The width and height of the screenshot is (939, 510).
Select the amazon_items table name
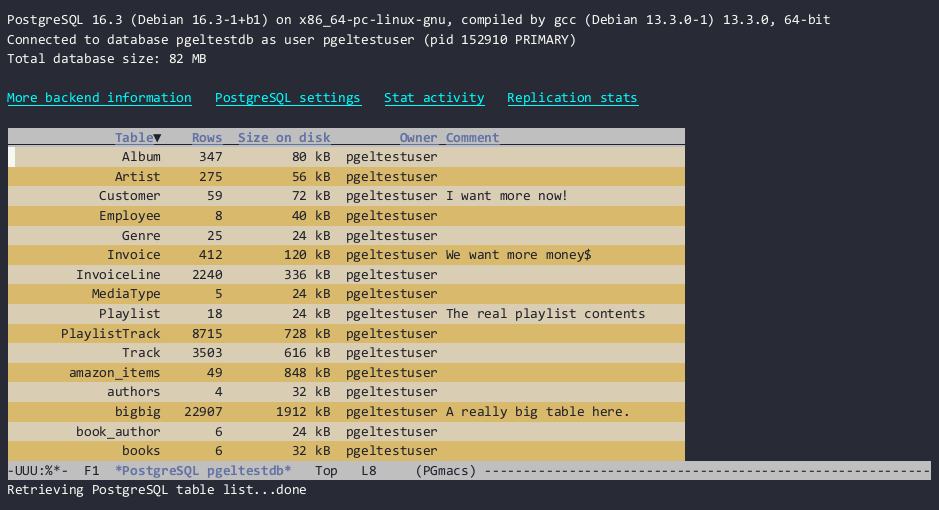pyautogui.click(x=114, y=372)
